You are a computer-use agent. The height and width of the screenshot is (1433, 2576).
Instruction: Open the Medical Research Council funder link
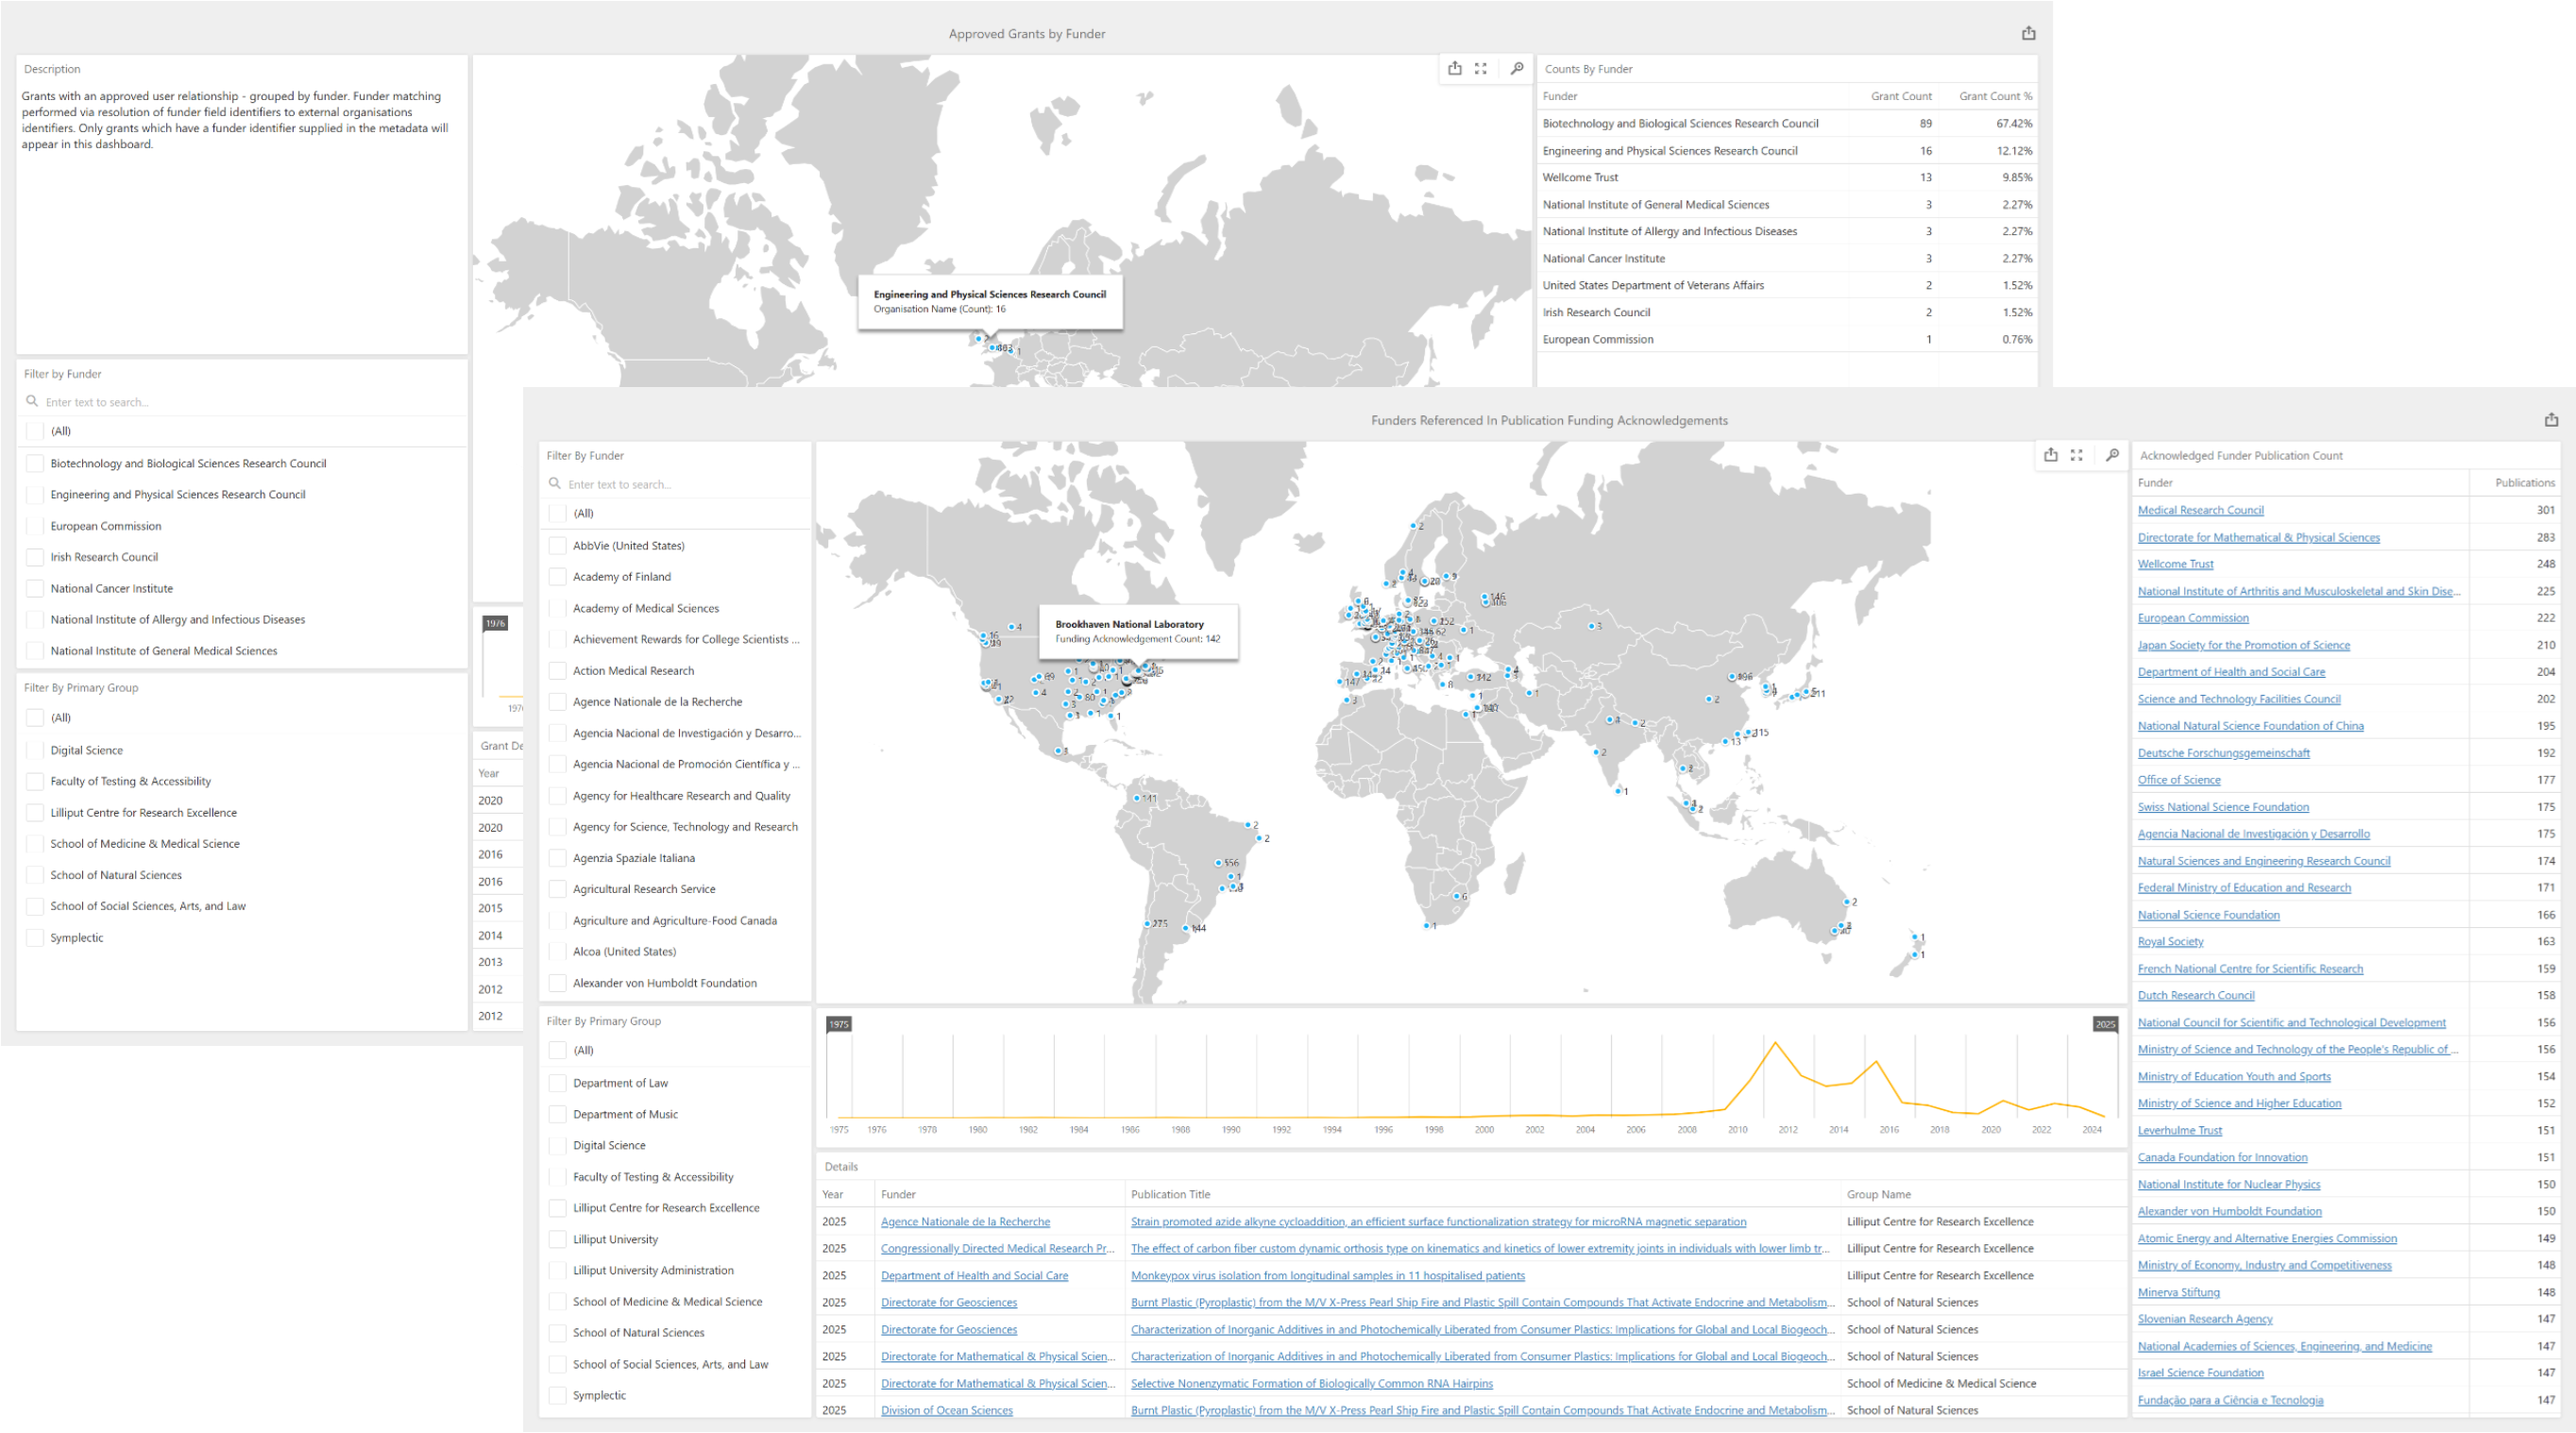pyautogui.click(x=2200, y=510)
